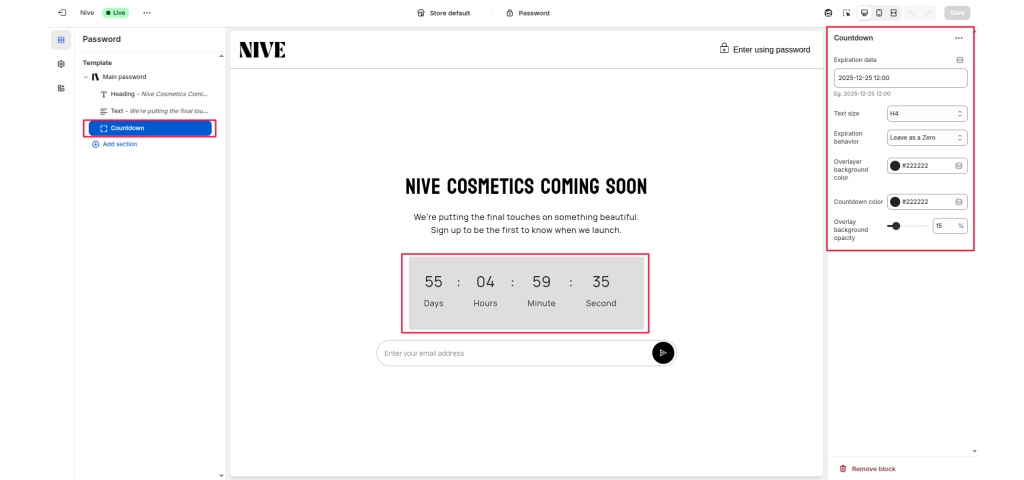Image resolution: width=1024 pixels, height=480 pixels.
Task: Collapse the Main password section
Action: (x=86, y=77)
